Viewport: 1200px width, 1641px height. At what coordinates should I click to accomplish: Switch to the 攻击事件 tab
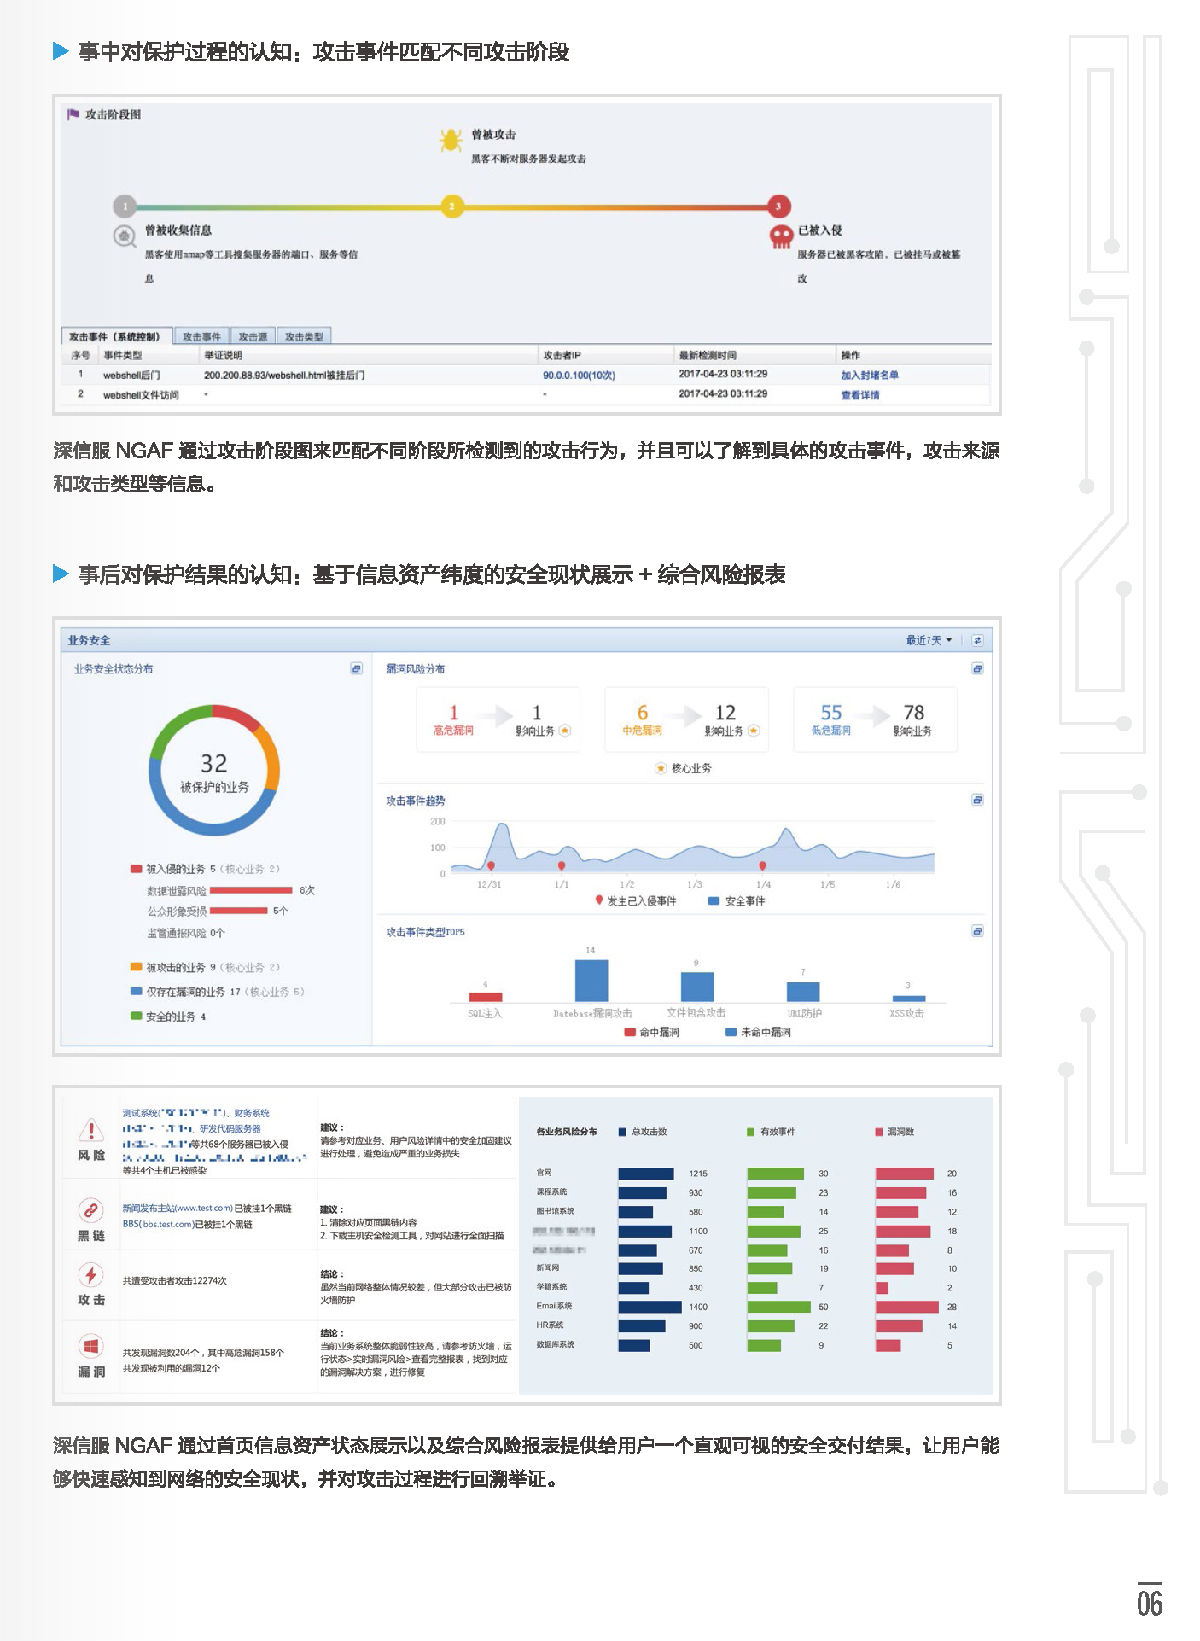tap(201, 337)
